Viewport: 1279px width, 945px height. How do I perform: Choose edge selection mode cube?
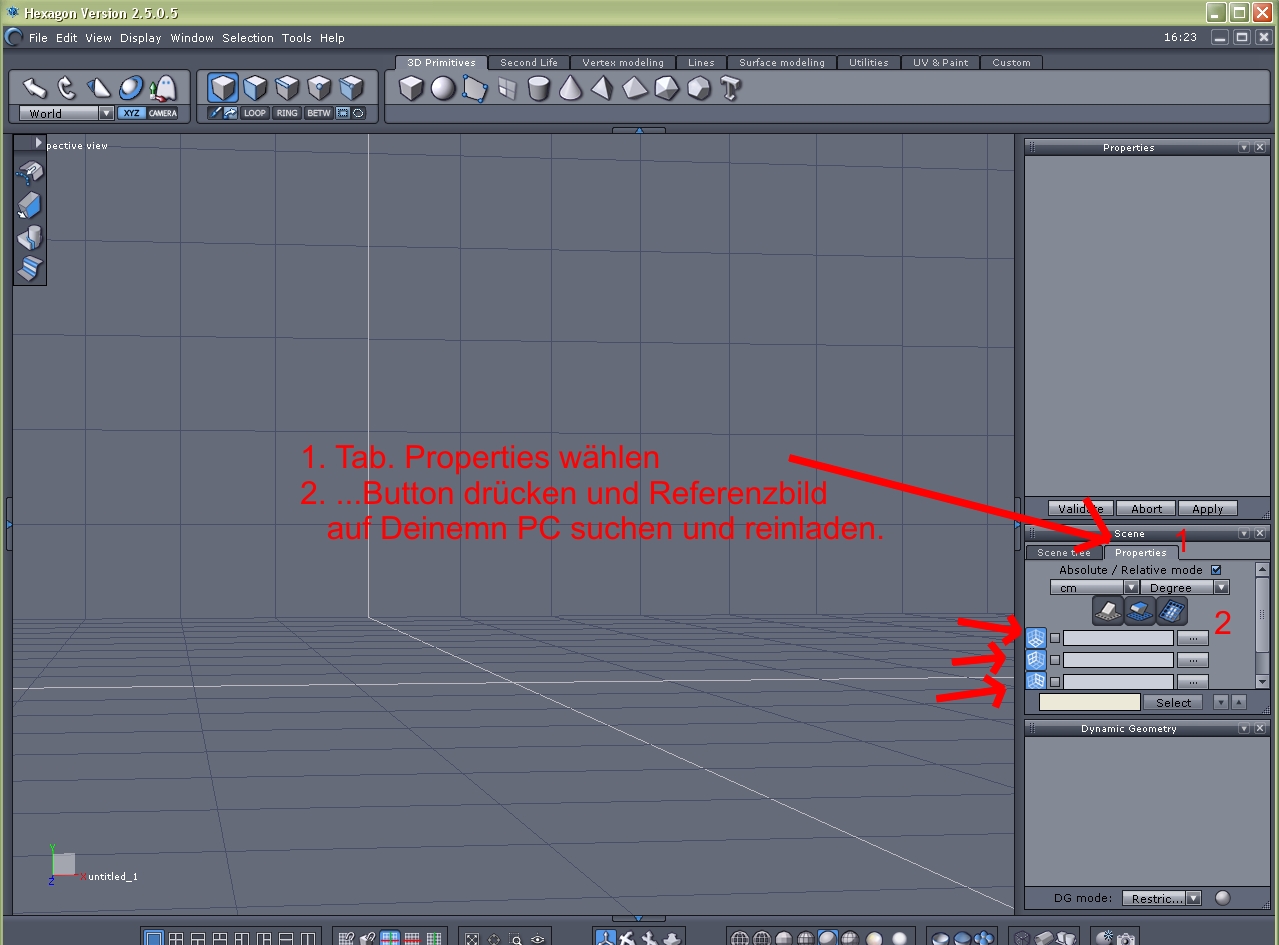pyautogui.click(x=288, y=88)
